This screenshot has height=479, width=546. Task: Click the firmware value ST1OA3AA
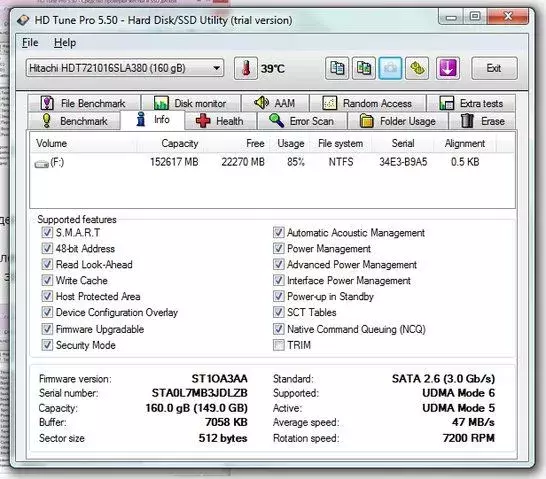pyautogui.click(x=219, y=378)
